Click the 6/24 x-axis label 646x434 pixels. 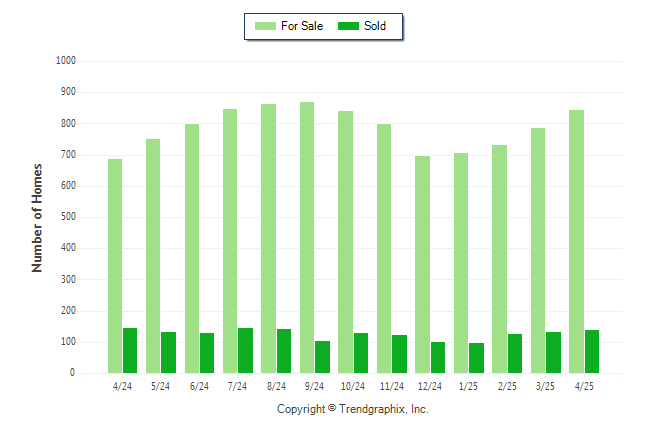(199, 386)
